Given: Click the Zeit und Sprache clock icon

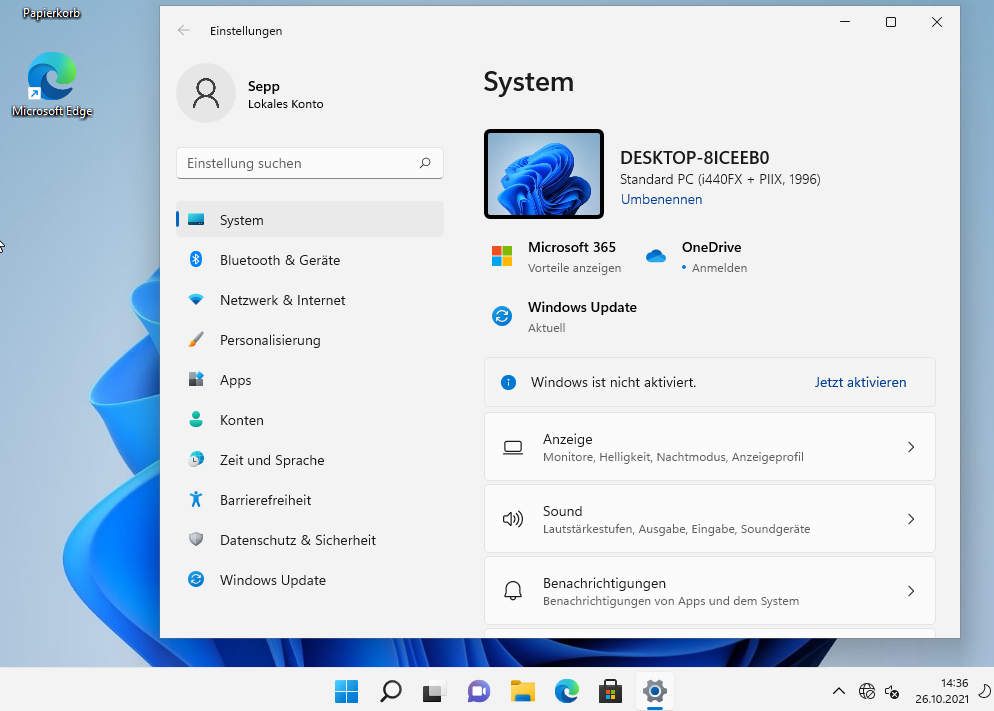Looking at the screenshot, I should pyautogui.click(x=196, y=459).
